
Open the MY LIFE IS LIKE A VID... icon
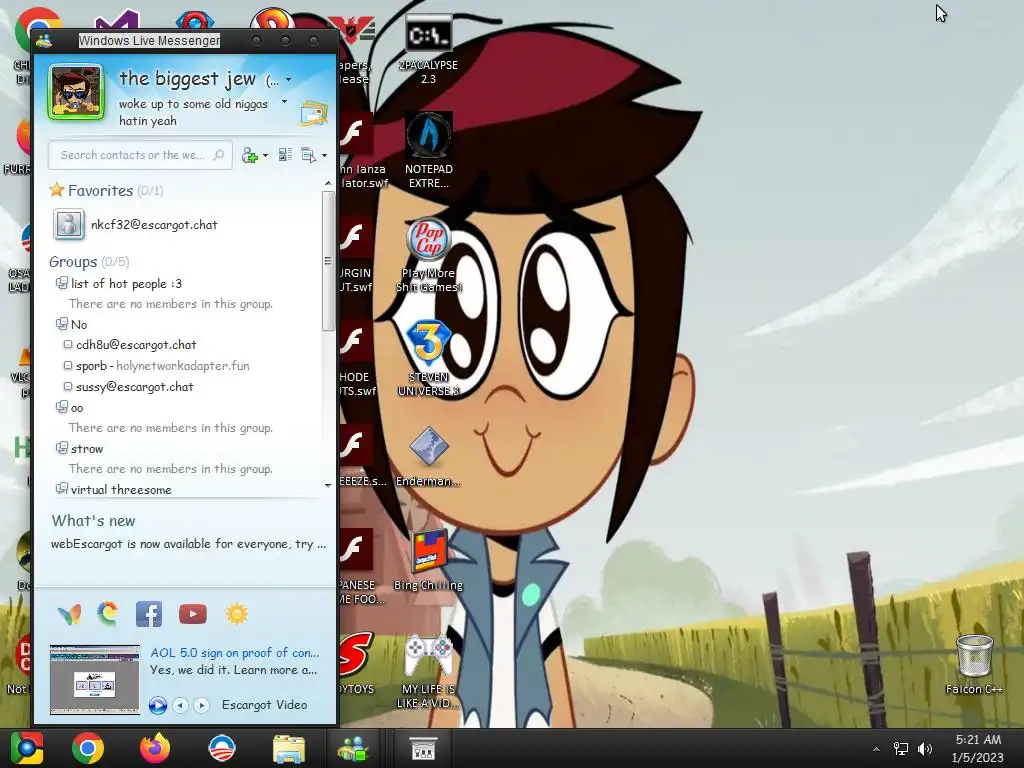click(x=428, y=673)
